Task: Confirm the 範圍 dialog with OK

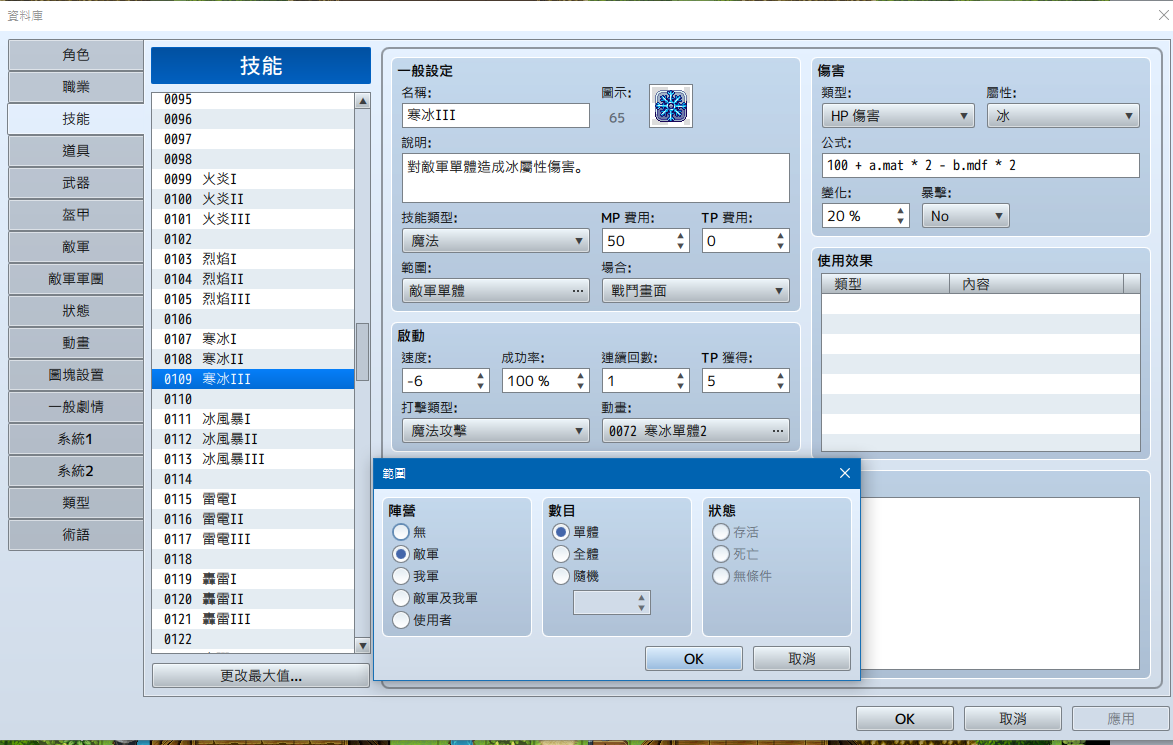Action: click(x=693, y=658)
